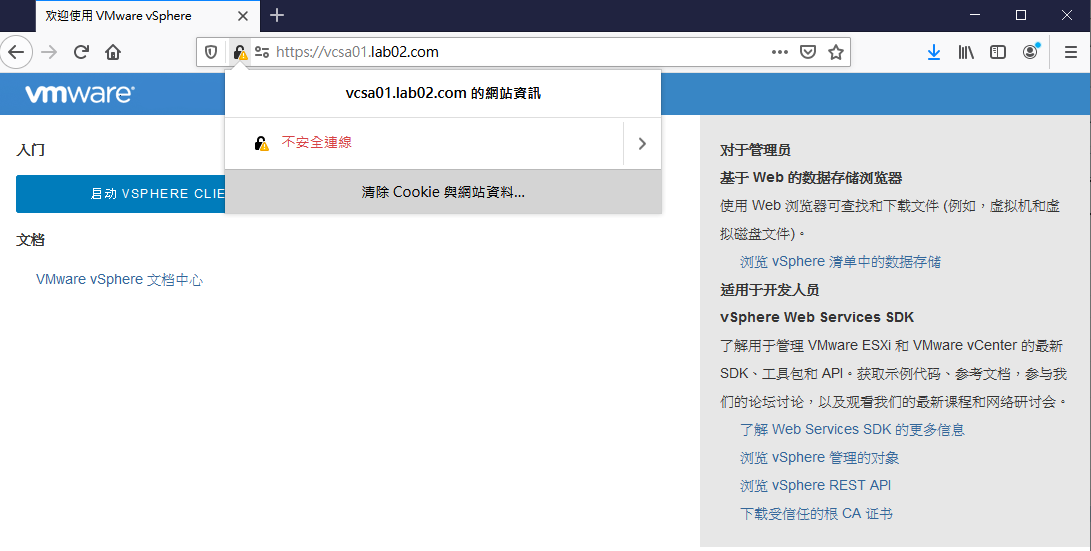
Task: Go back with the browser back arrow
Action: point(16,52)
